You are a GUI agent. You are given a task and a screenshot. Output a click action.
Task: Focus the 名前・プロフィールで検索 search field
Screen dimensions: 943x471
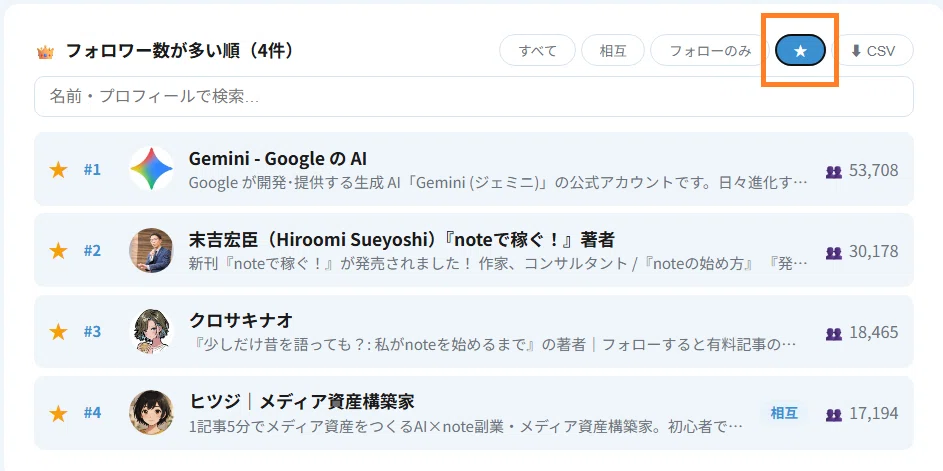(474, 96)
